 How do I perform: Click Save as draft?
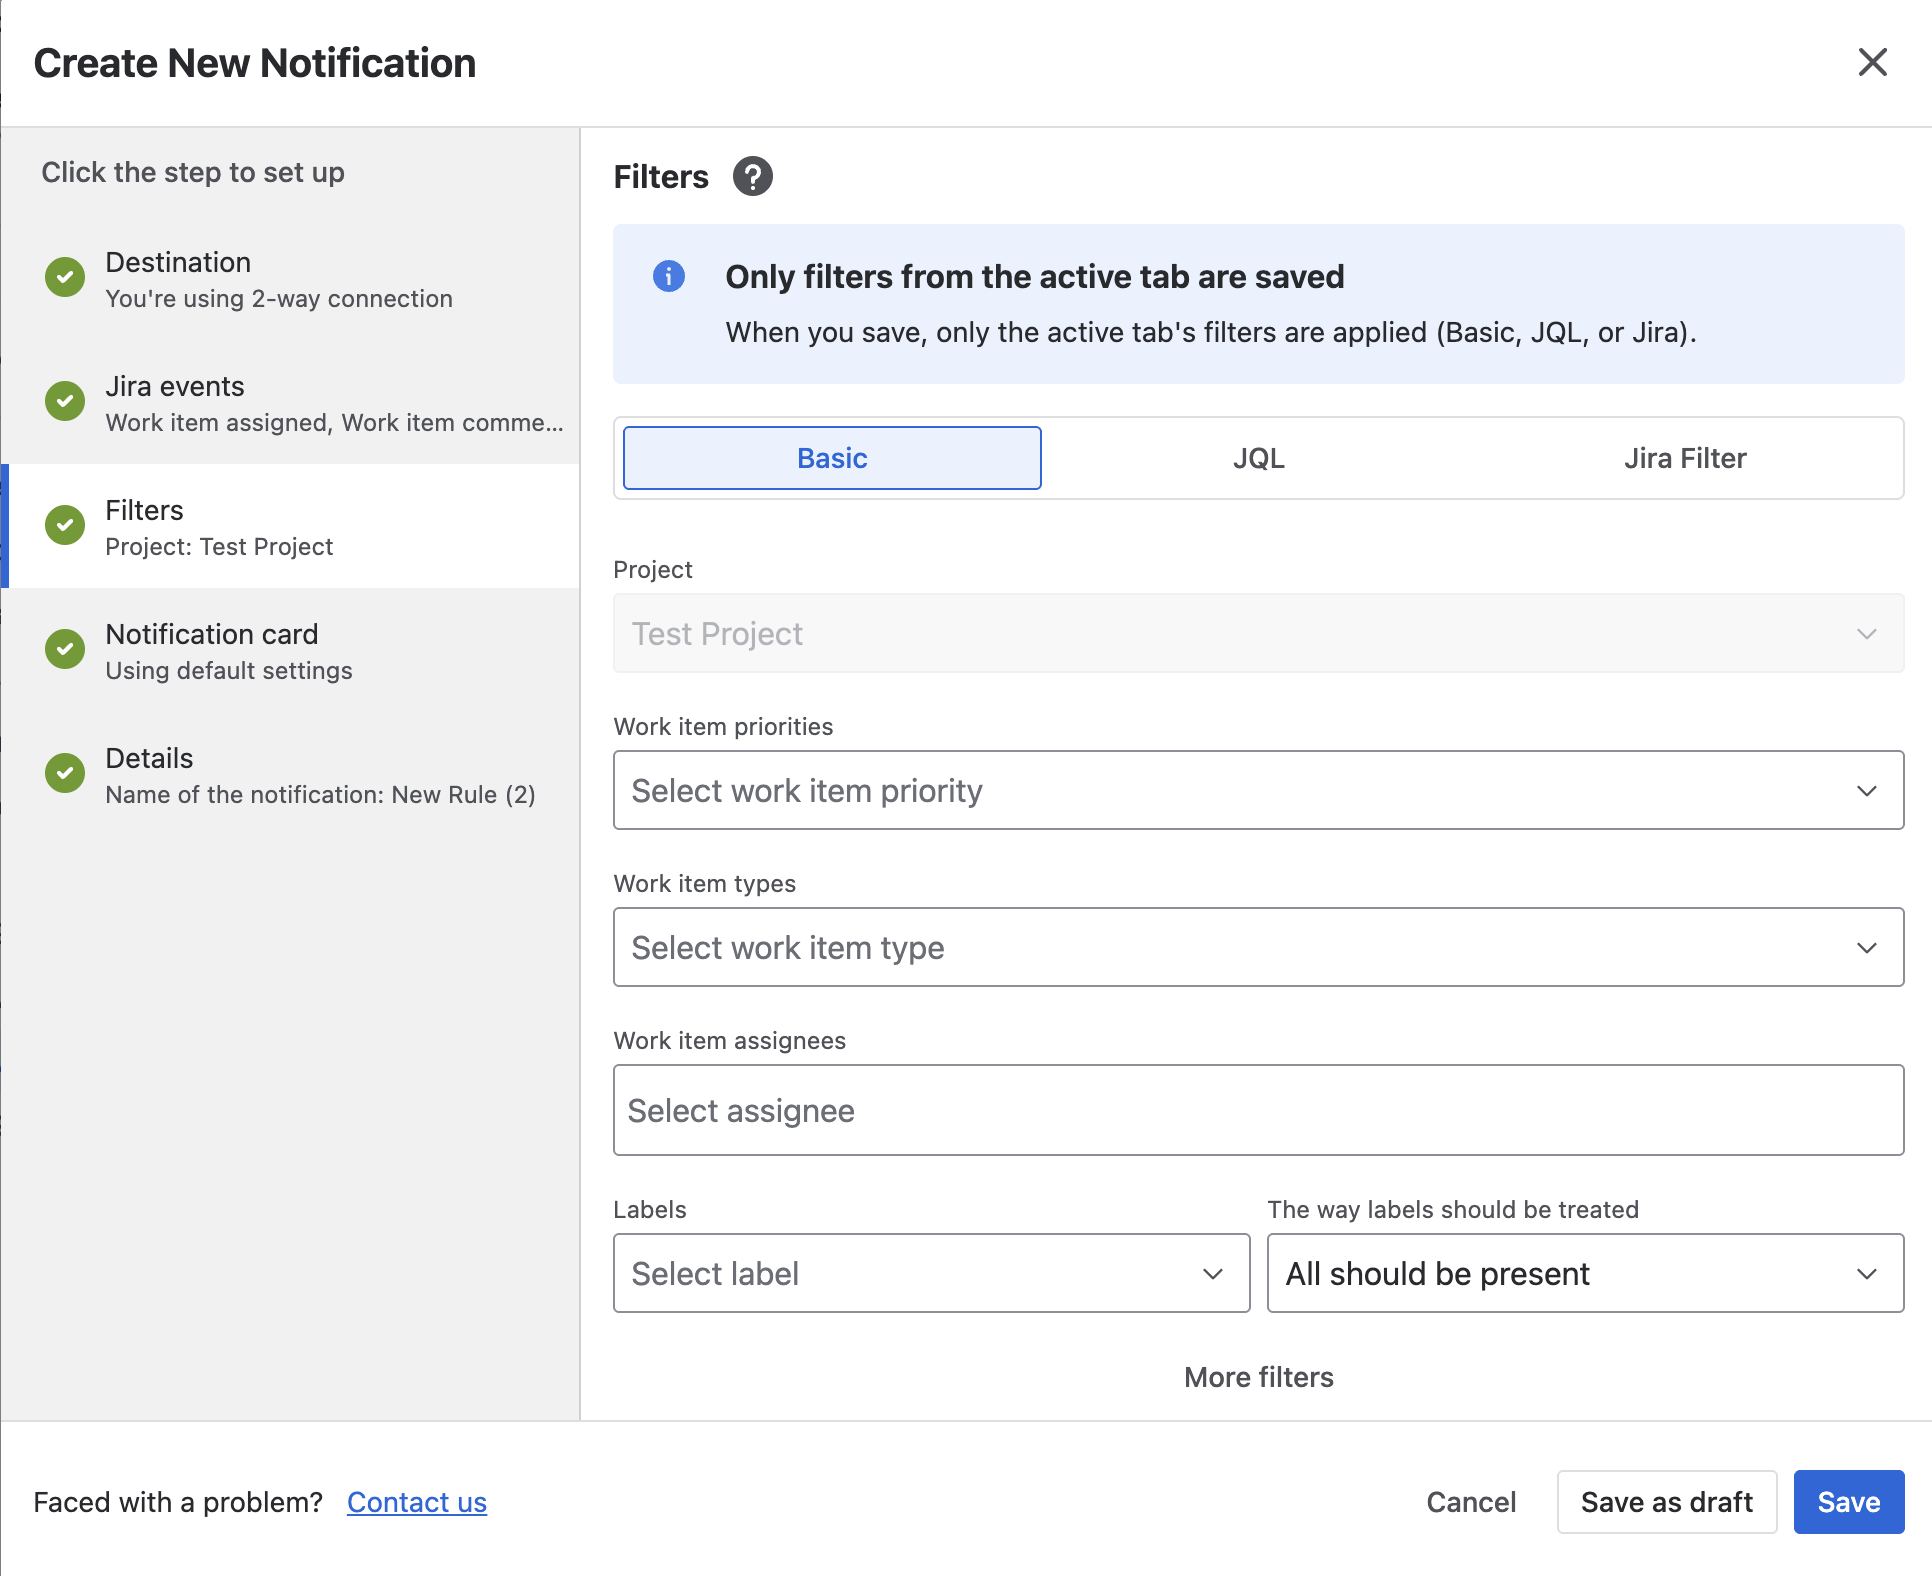tap(1666, 1502)
